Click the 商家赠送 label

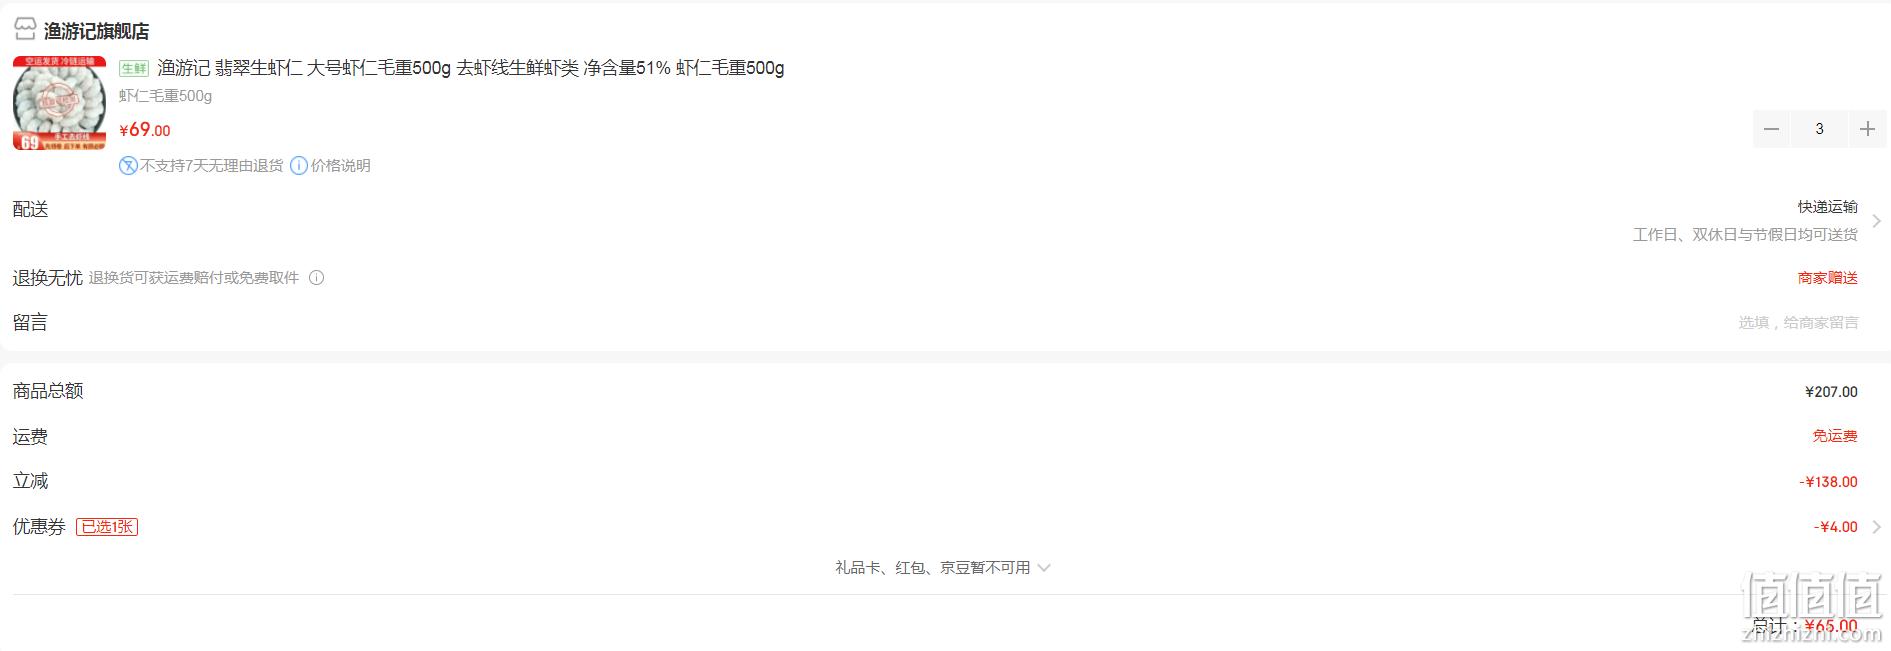(x=1827, y=278)
